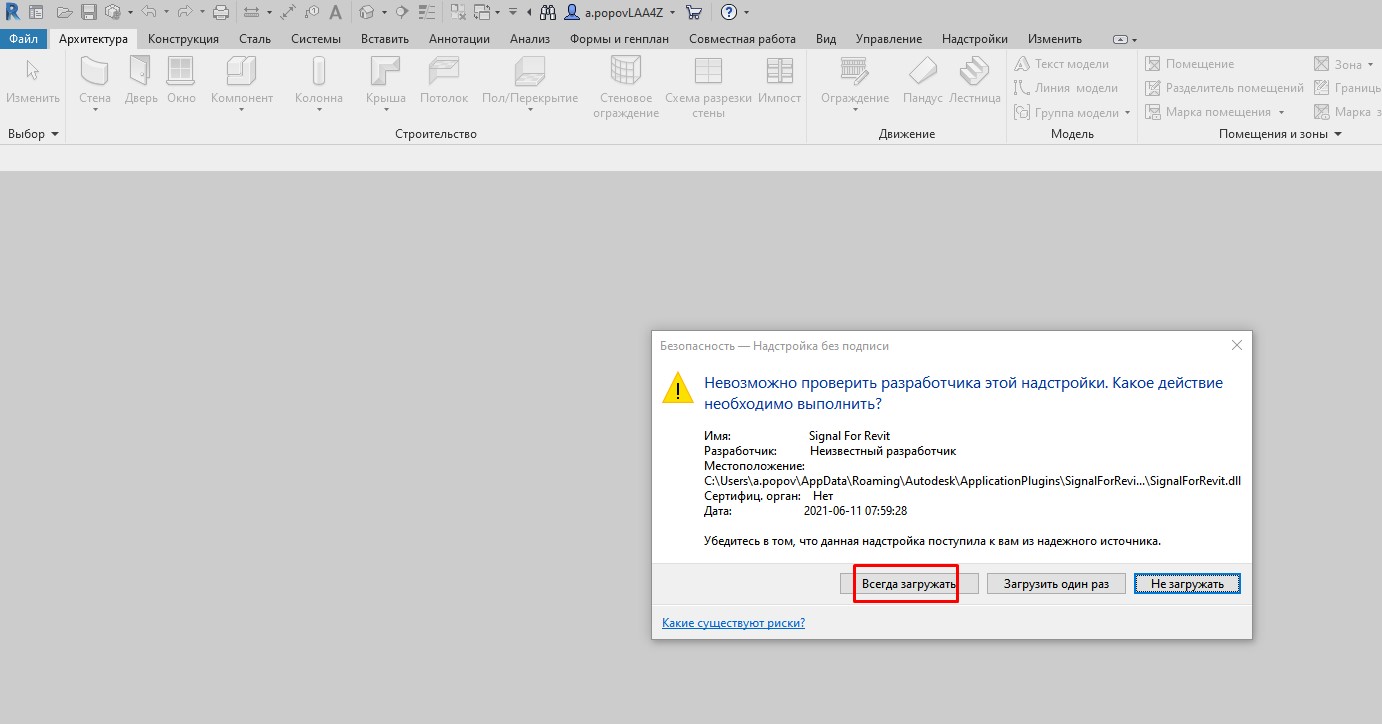
Task: Open the Марка помещения dropdown
Action: [x=1281, y=112]
